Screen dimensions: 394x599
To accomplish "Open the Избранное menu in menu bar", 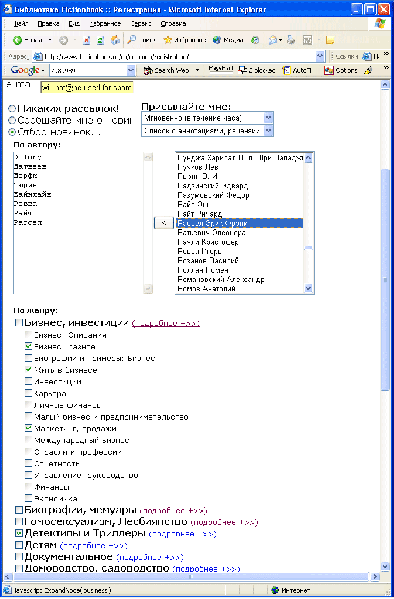I will click(105, 24).
